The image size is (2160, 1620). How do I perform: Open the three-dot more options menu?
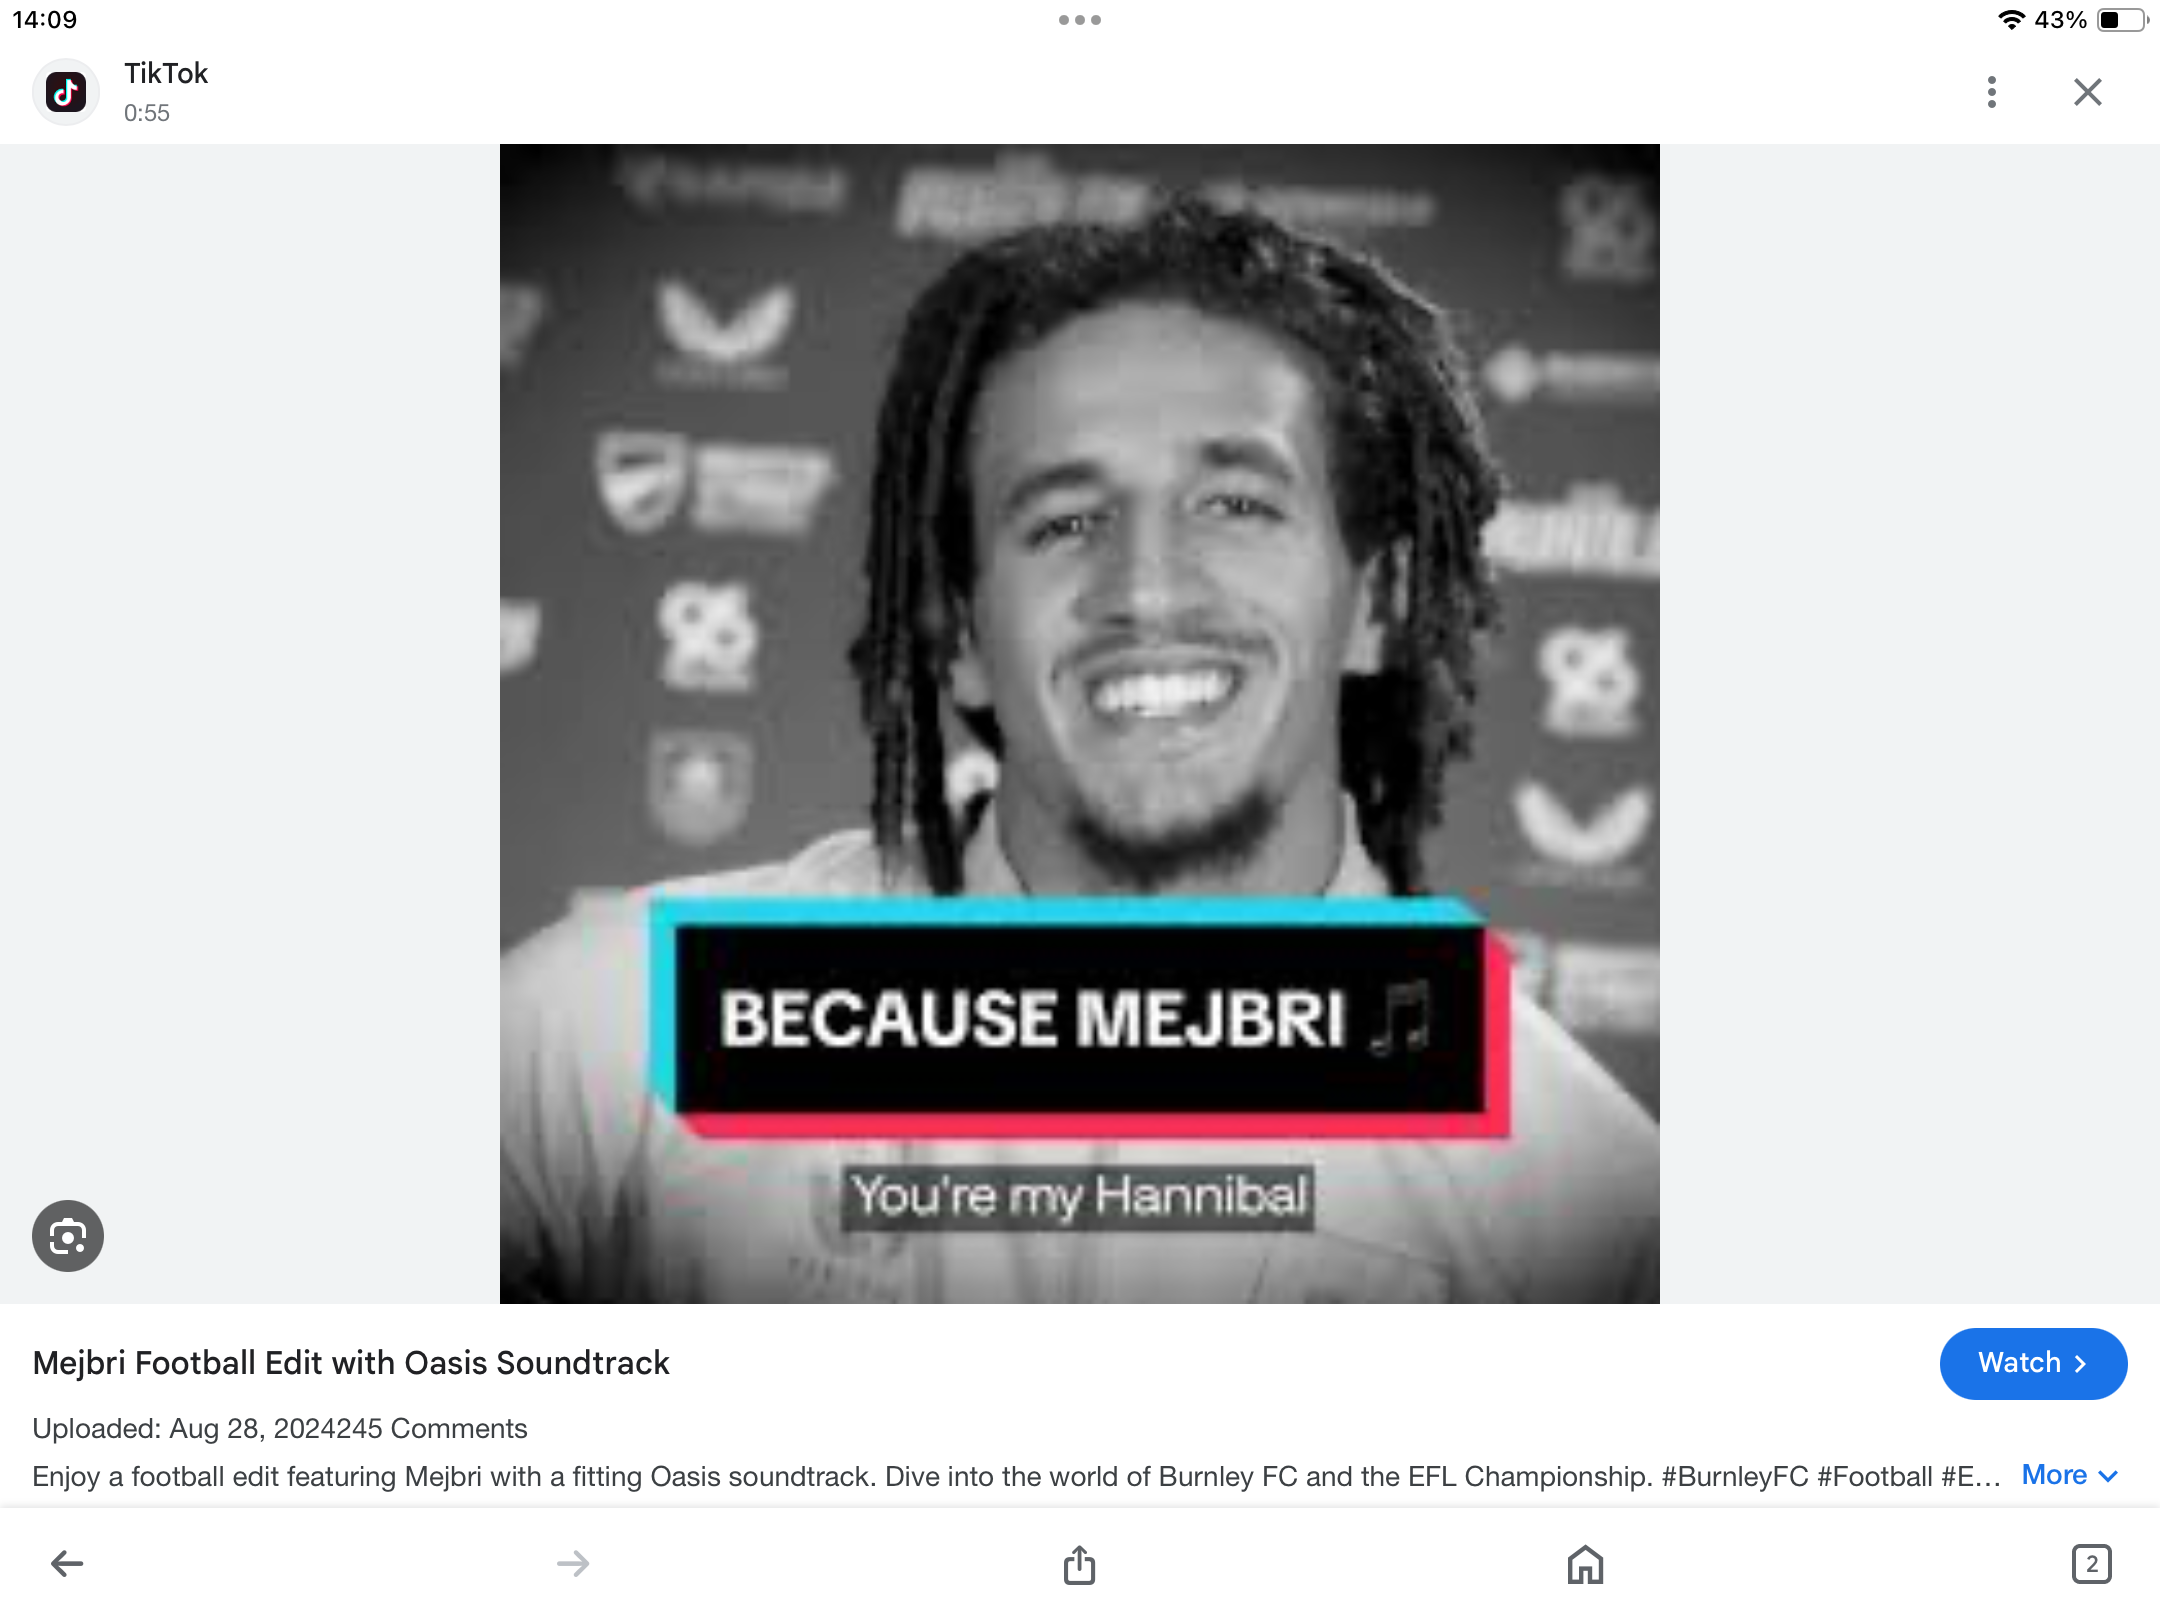(1991, 92)
